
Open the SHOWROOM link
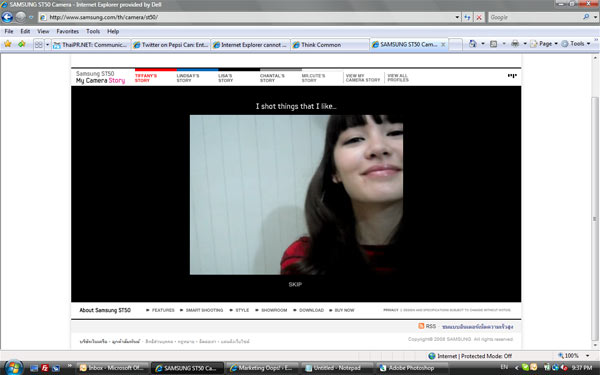pos(274,310)
